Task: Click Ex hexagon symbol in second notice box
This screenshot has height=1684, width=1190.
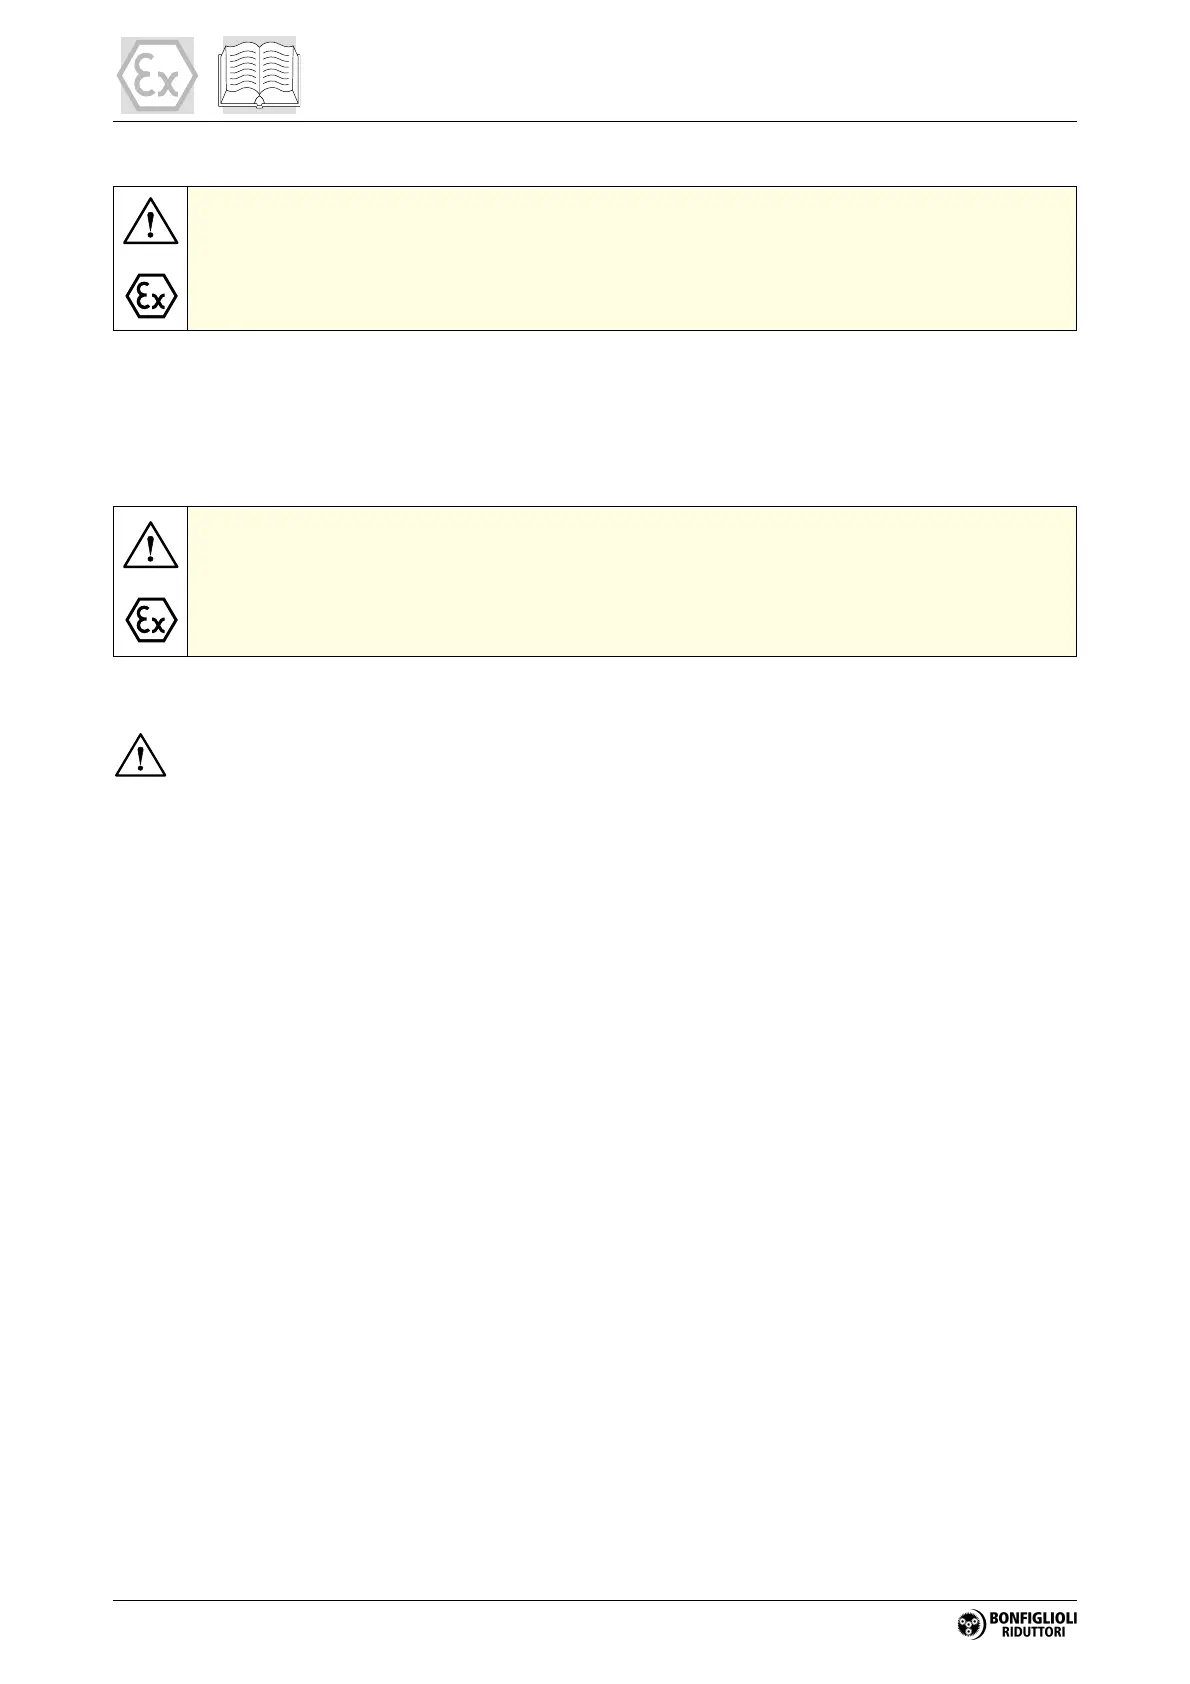Action: pyautogui.click(x=151, y=621)
